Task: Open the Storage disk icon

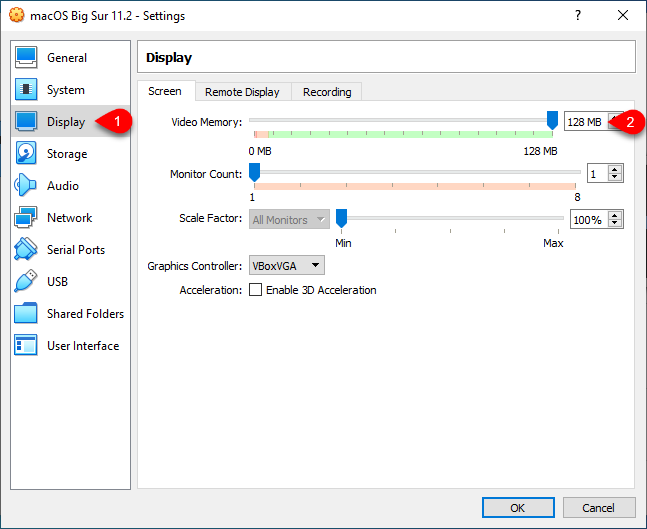Action: (26, 153)
